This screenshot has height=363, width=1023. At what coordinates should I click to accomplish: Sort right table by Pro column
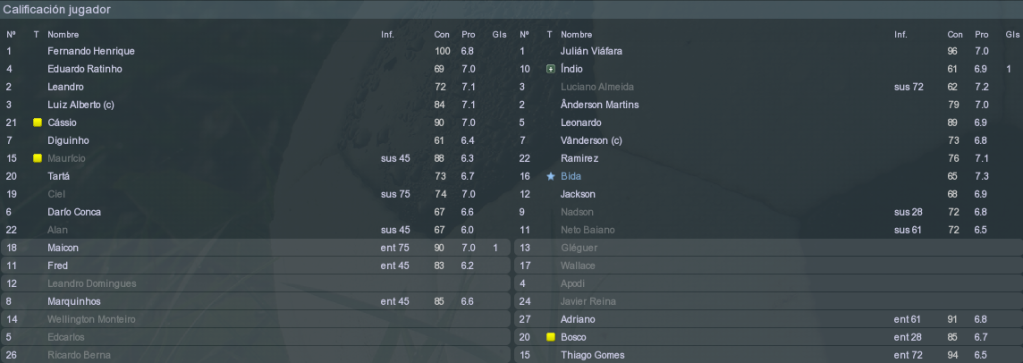click(982, 35)
